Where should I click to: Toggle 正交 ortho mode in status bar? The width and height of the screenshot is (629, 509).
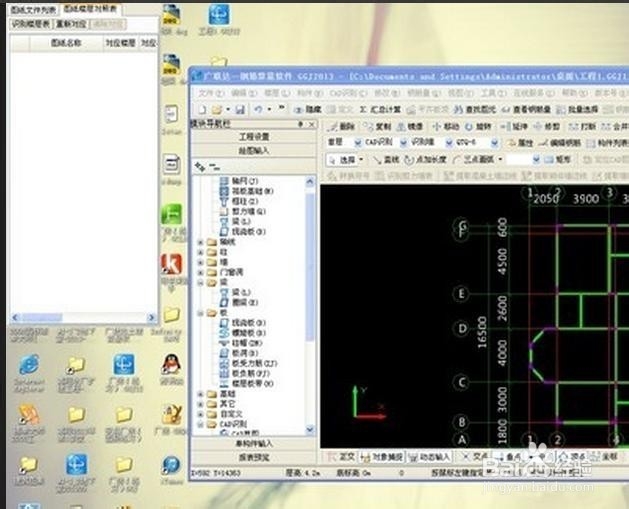click(342, 456)
